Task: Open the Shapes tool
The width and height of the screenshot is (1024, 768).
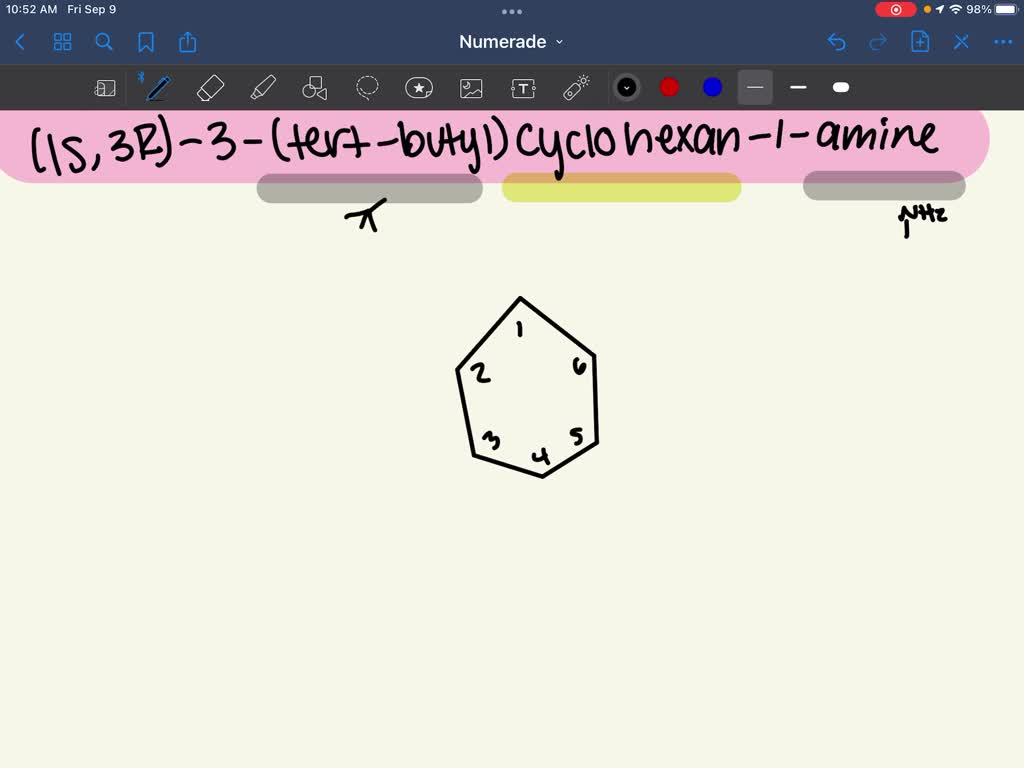Action: [315, 88]
